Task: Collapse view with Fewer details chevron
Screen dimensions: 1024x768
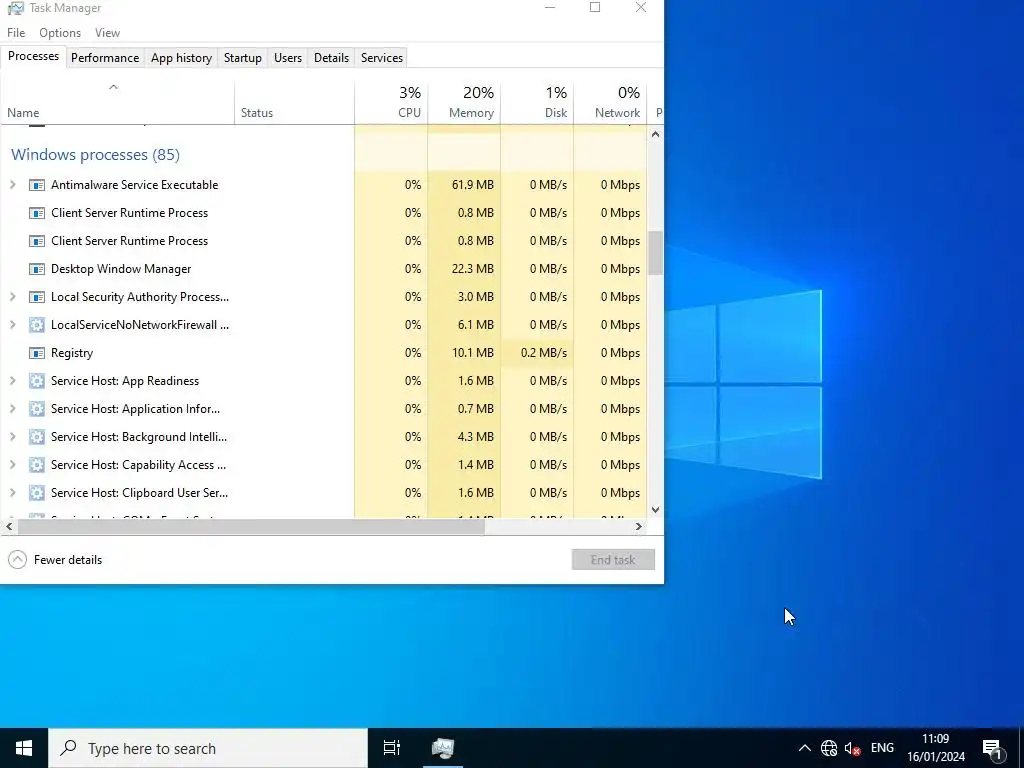Action: pyautogui.click(x=18, y=560)
